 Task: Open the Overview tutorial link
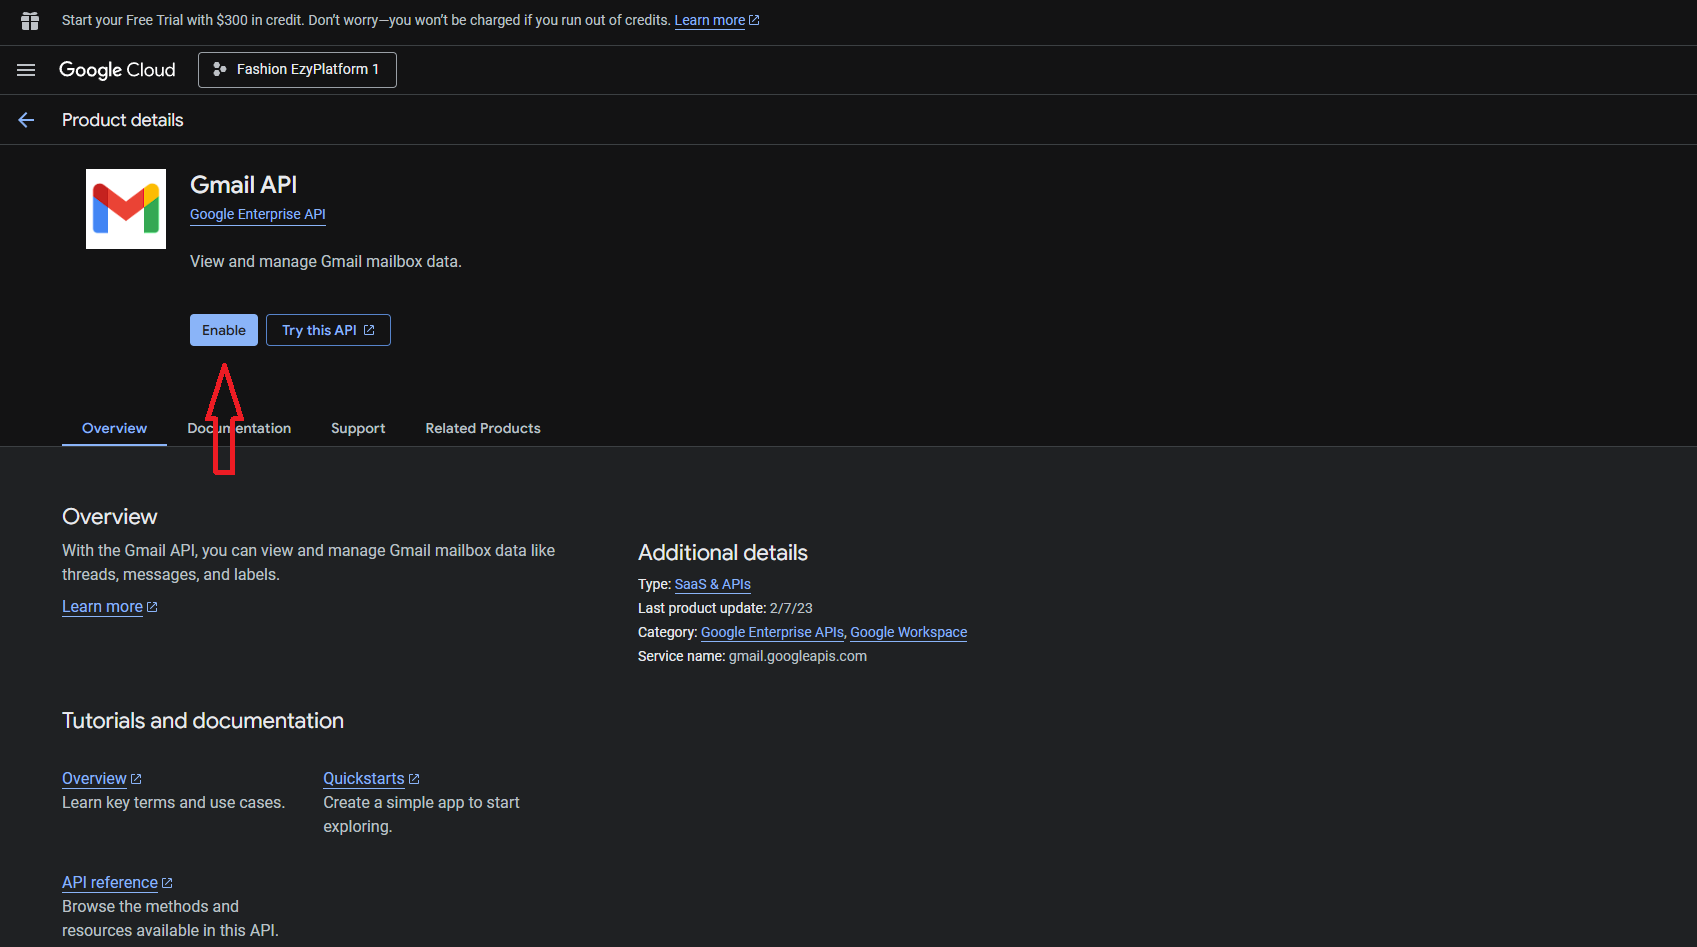click(94, 779)
